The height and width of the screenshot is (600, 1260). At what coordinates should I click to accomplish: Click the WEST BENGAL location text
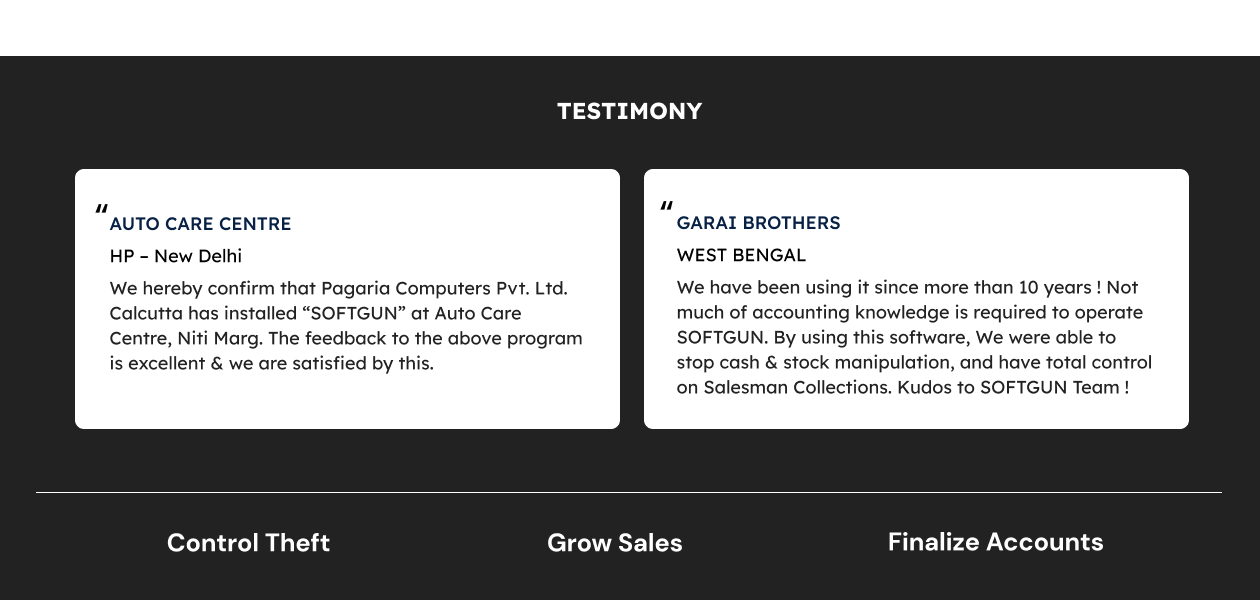[x=741, y=255]
